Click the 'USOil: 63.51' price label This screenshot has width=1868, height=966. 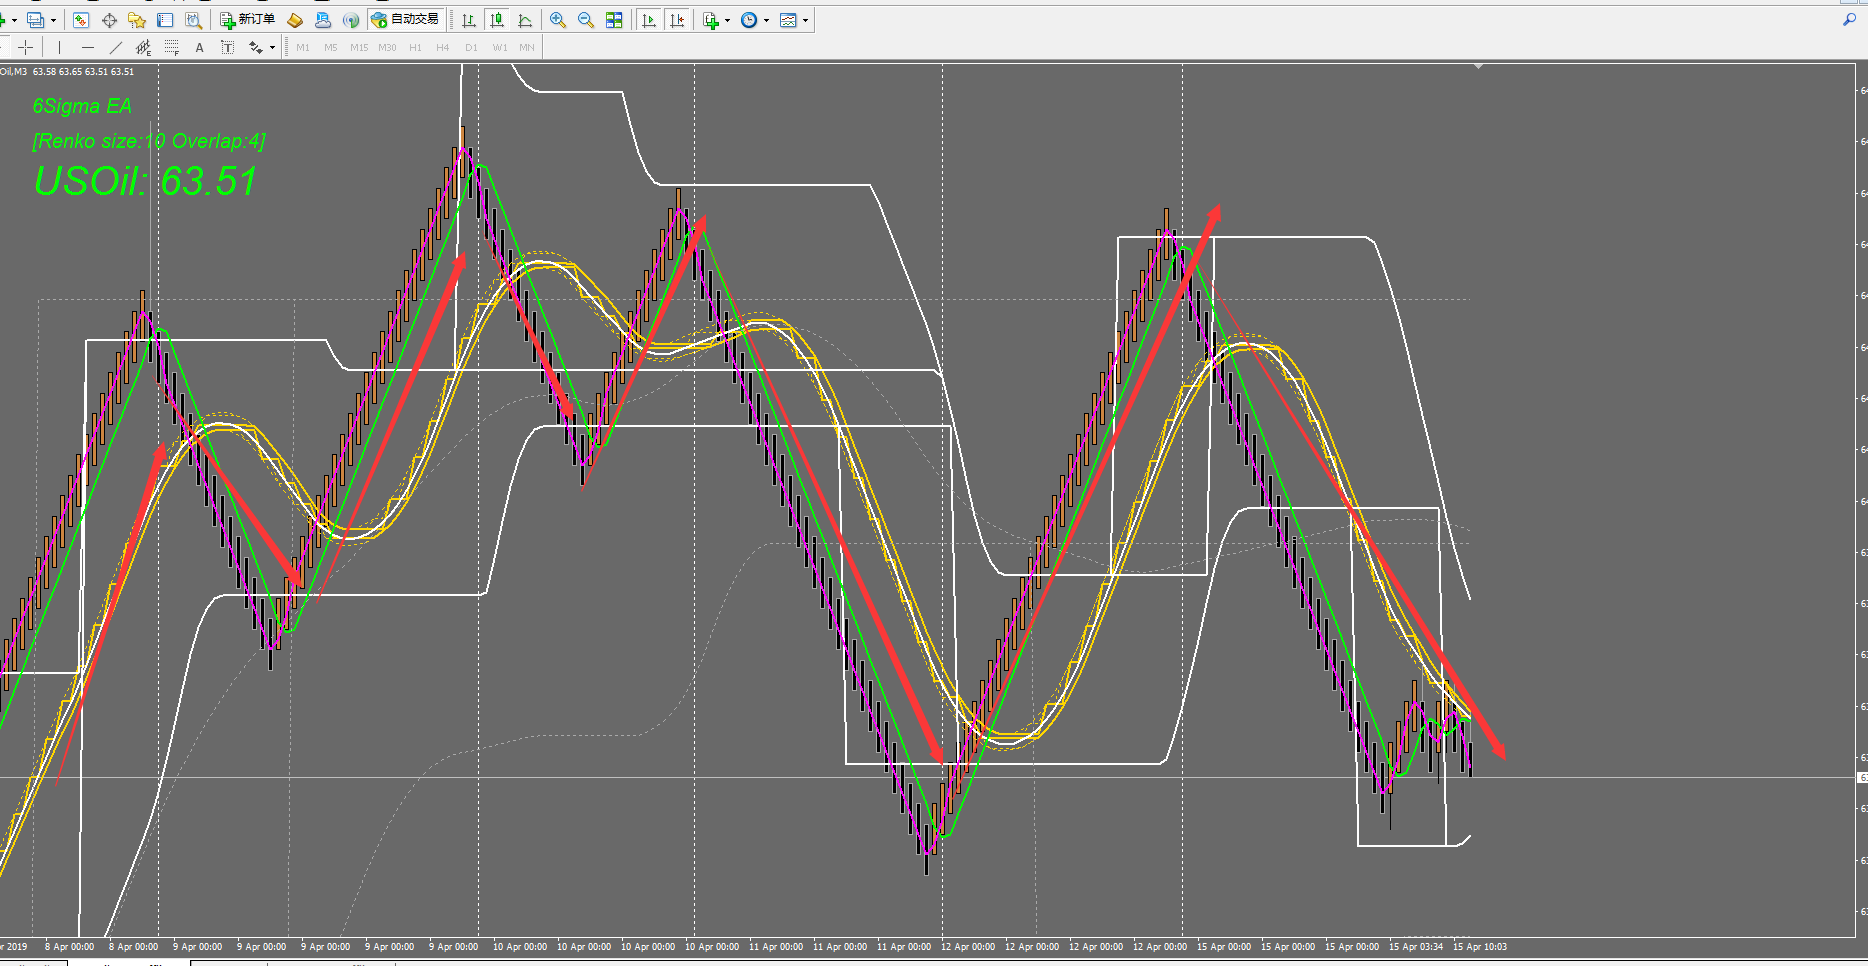(146, 181)
